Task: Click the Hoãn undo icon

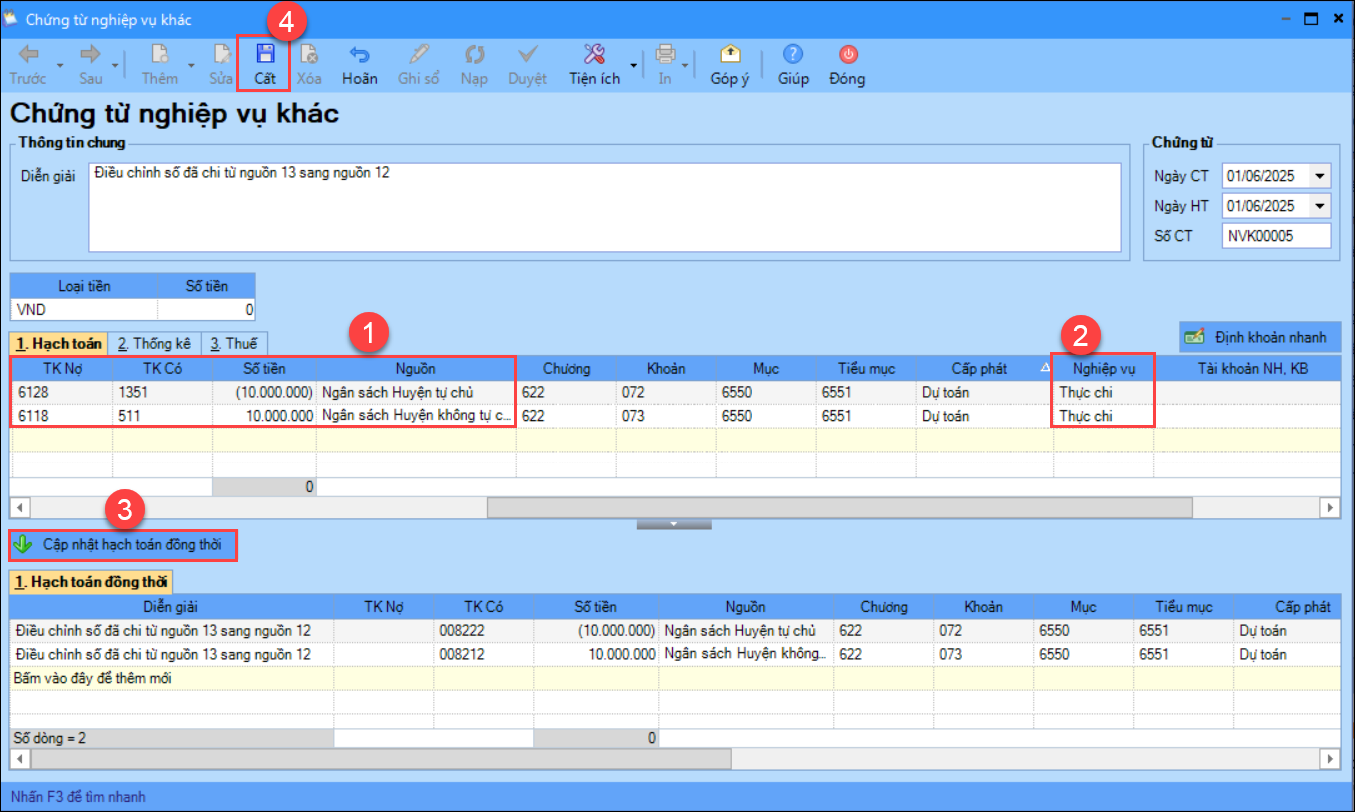Action: pyautogui.click(x=359, y=54)
